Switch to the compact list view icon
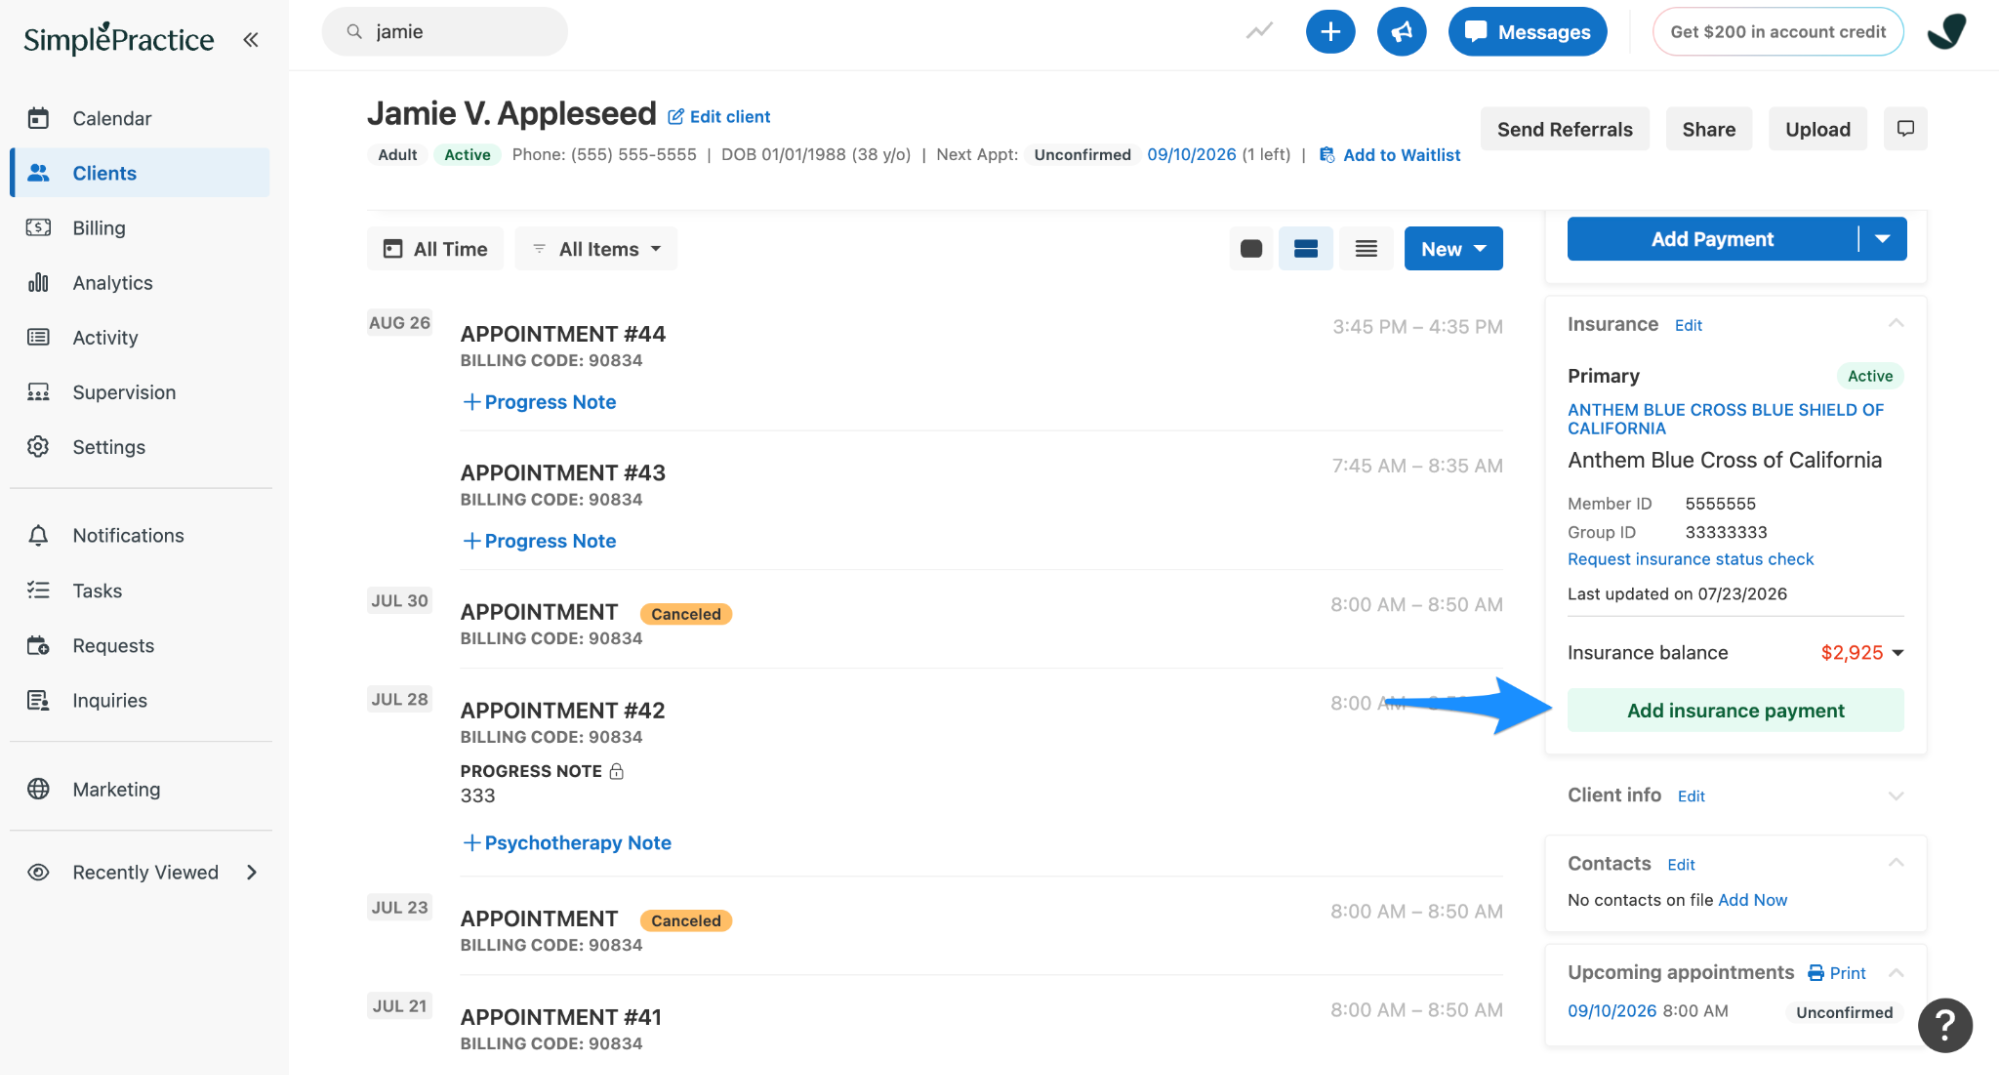 pyautogui.click(x=1366, y=249)
